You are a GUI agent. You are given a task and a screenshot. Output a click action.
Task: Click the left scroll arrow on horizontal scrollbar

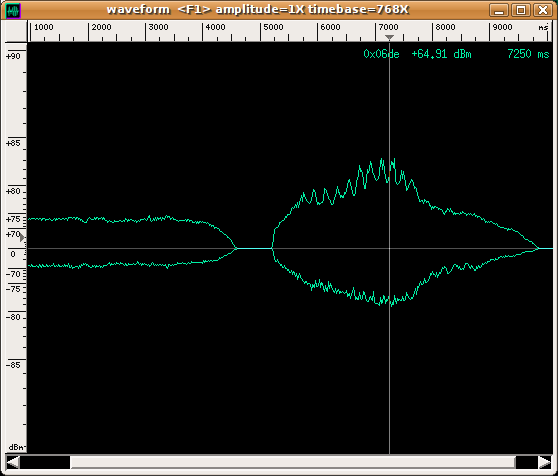pos(13,462)
